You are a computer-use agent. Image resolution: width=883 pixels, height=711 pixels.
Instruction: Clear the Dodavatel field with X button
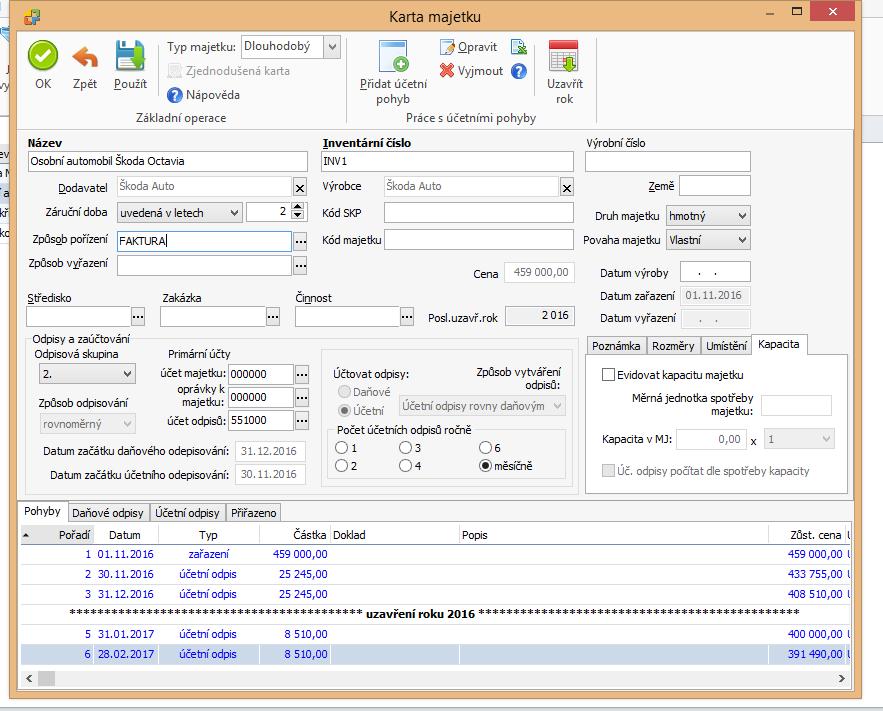click(x=300, y=188)
